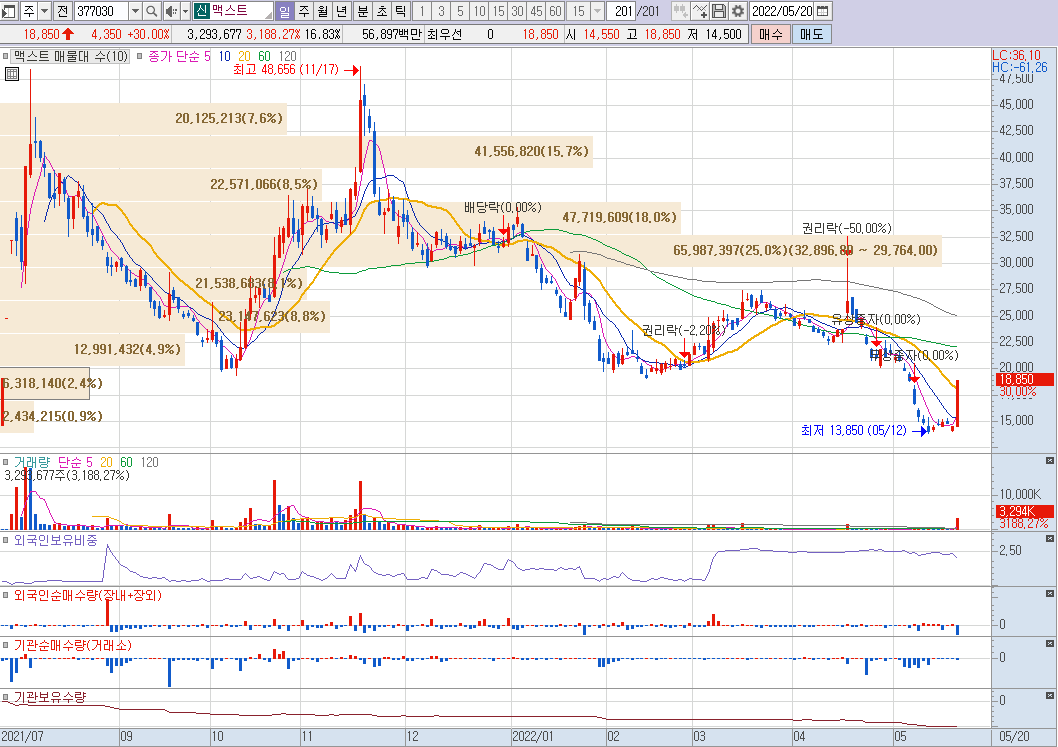
Task: Select the 년 (yearly) period tab
Action: click(x=341, y=11)
